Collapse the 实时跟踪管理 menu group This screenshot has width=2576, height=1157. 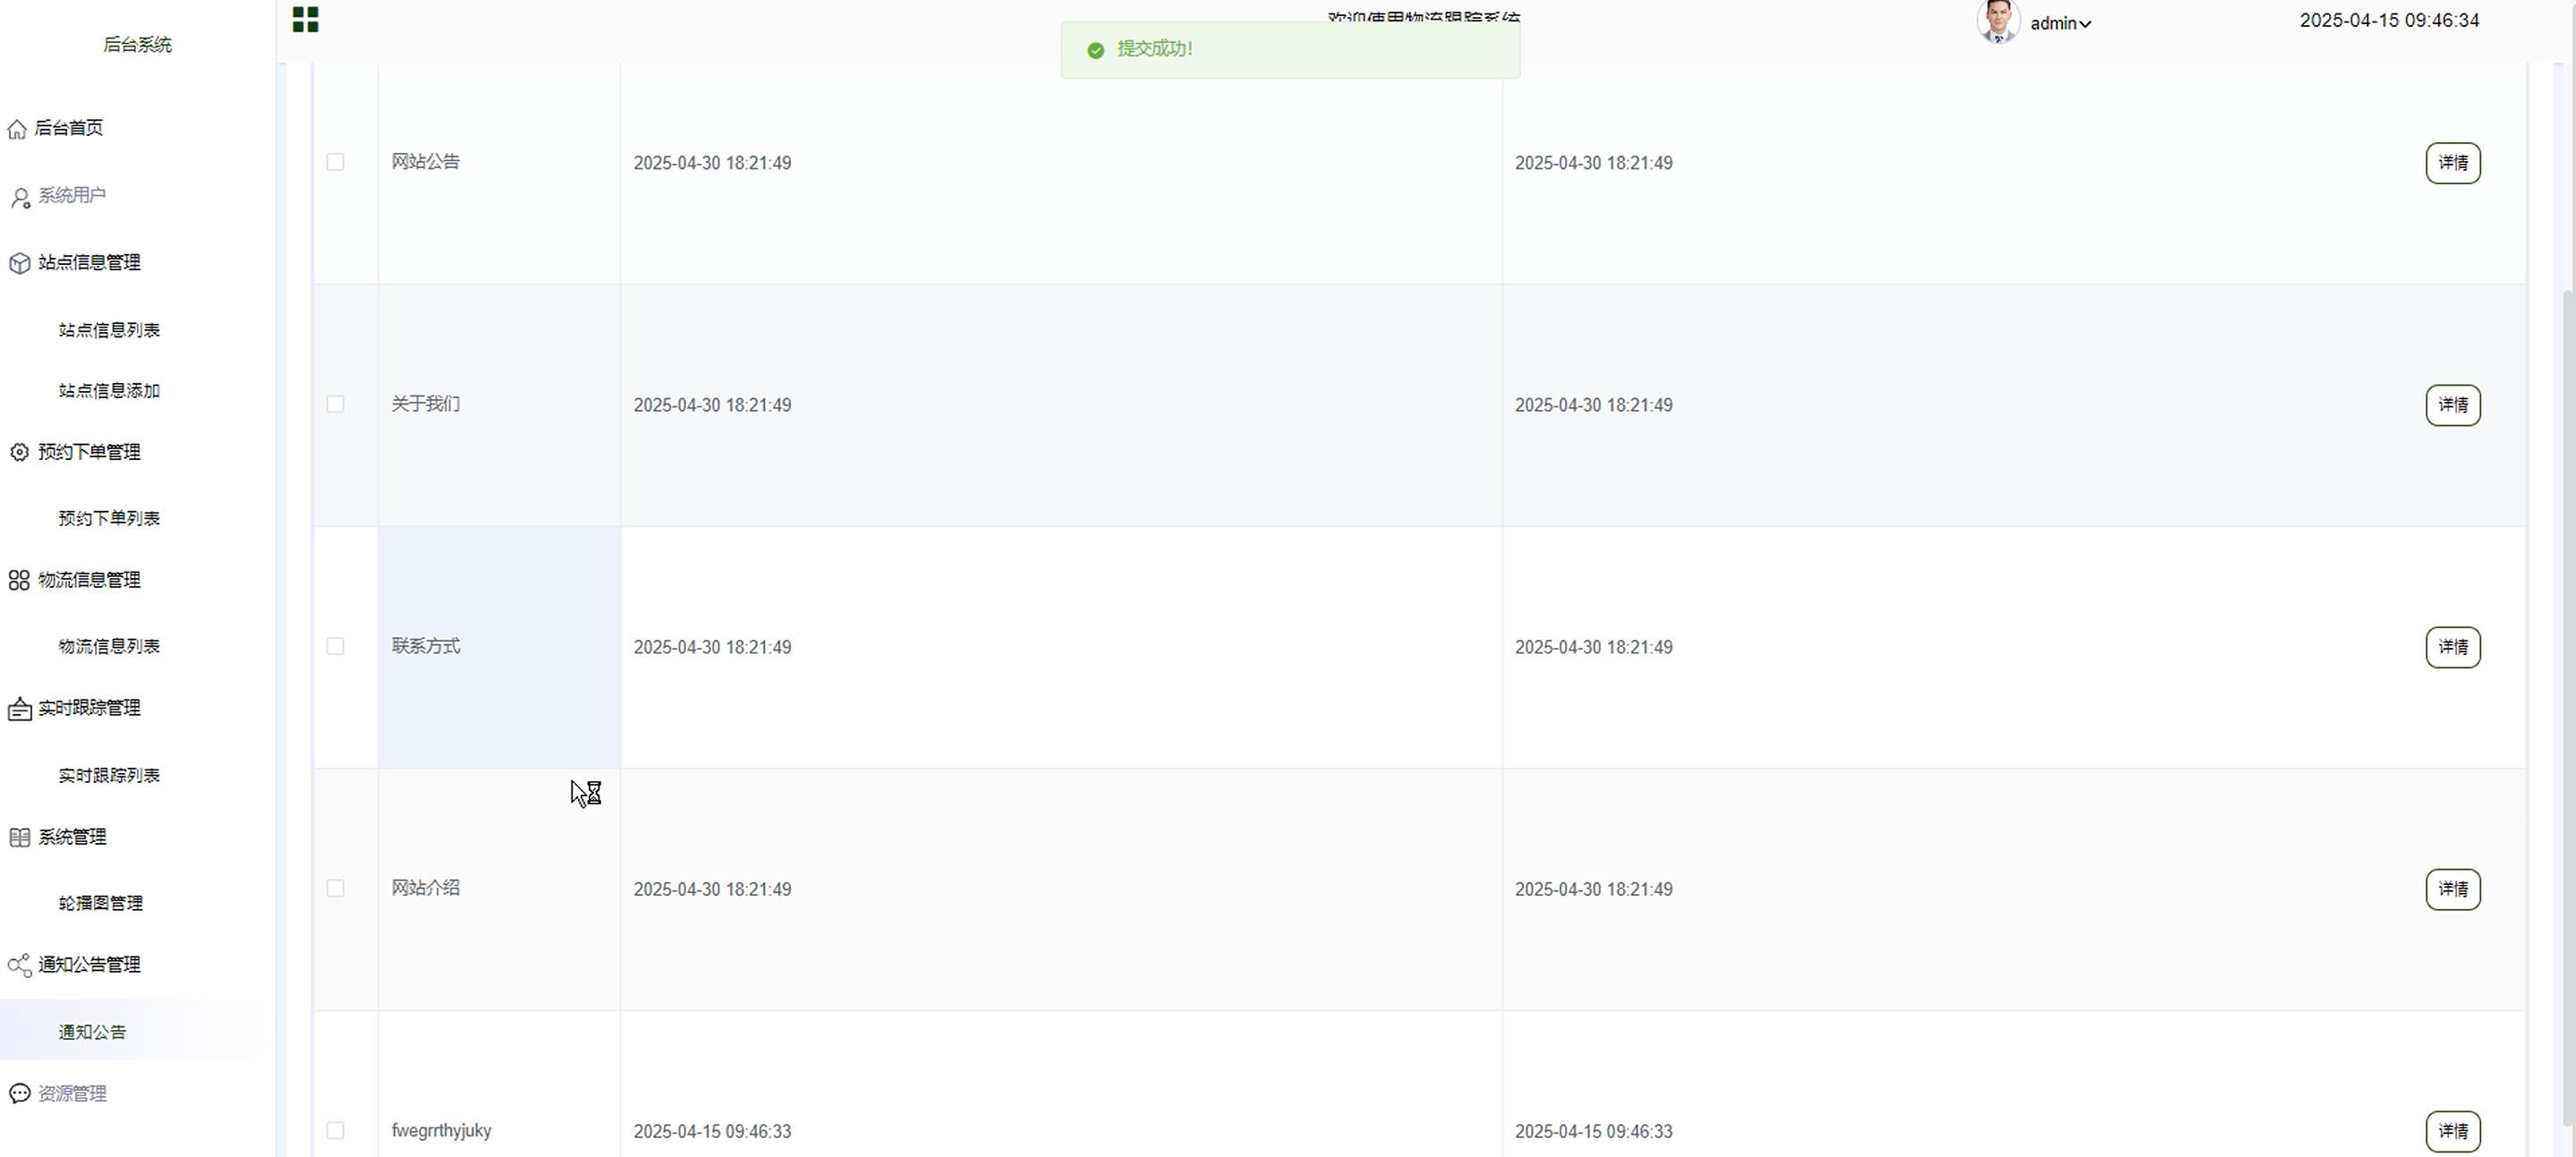click(x=89, y=708)
